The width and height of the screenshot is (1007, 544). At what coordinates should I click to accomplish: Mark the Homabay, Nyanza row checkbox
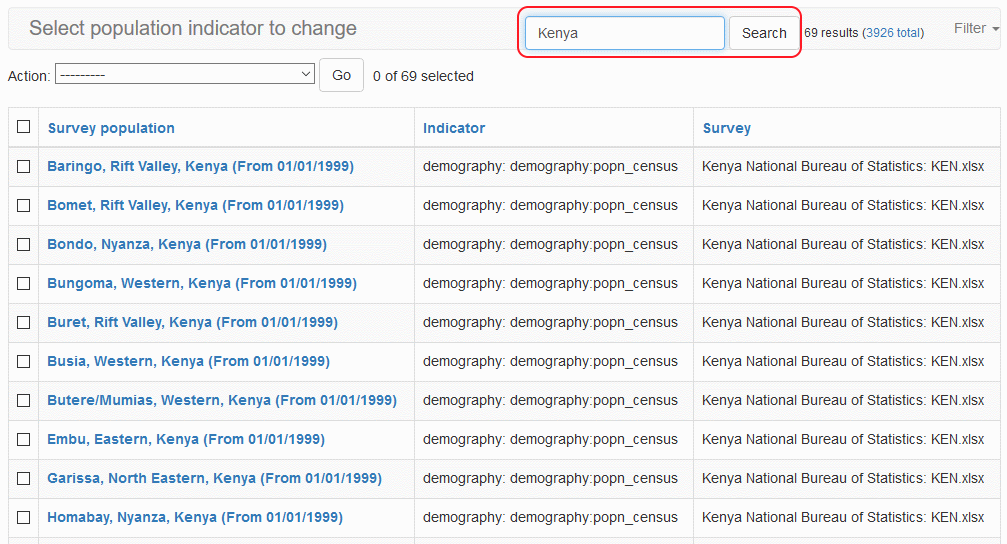coord(23,518)
